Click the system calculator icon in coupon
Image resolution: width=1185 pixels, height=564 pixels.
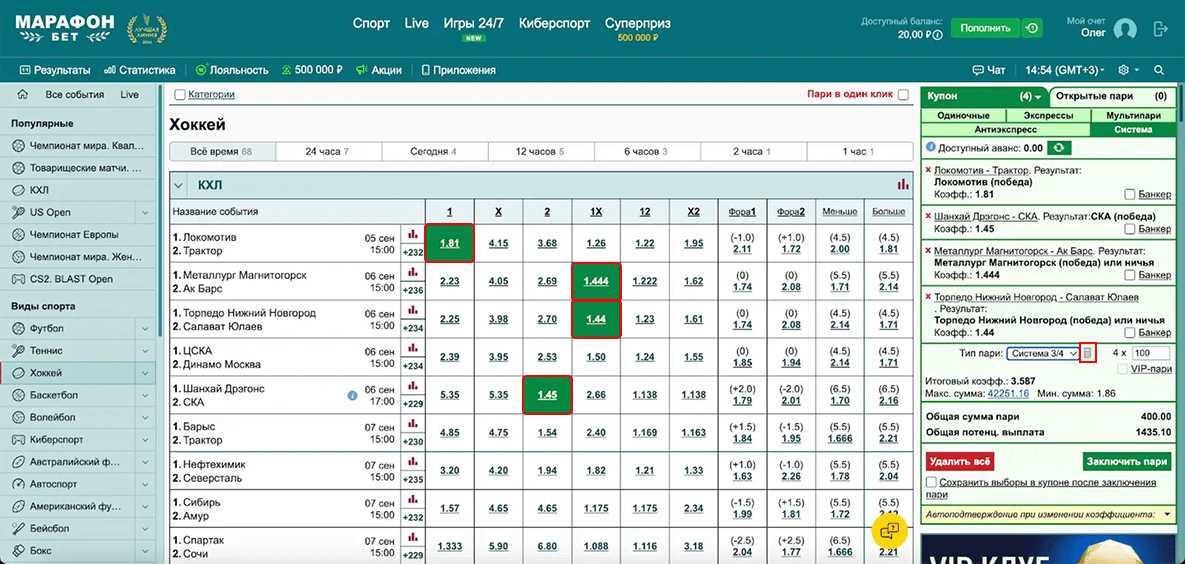1088,353
